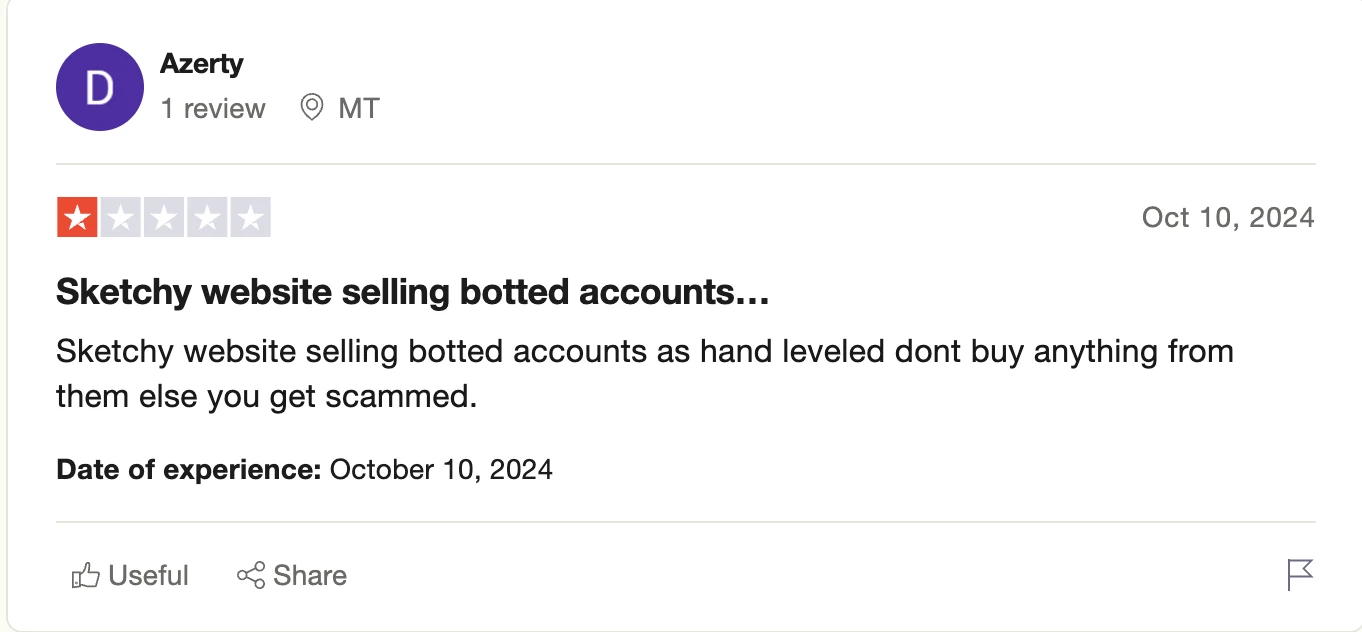Click the second gray rating star
This screenshot has height=632, width=1362.
click(120, 218)
